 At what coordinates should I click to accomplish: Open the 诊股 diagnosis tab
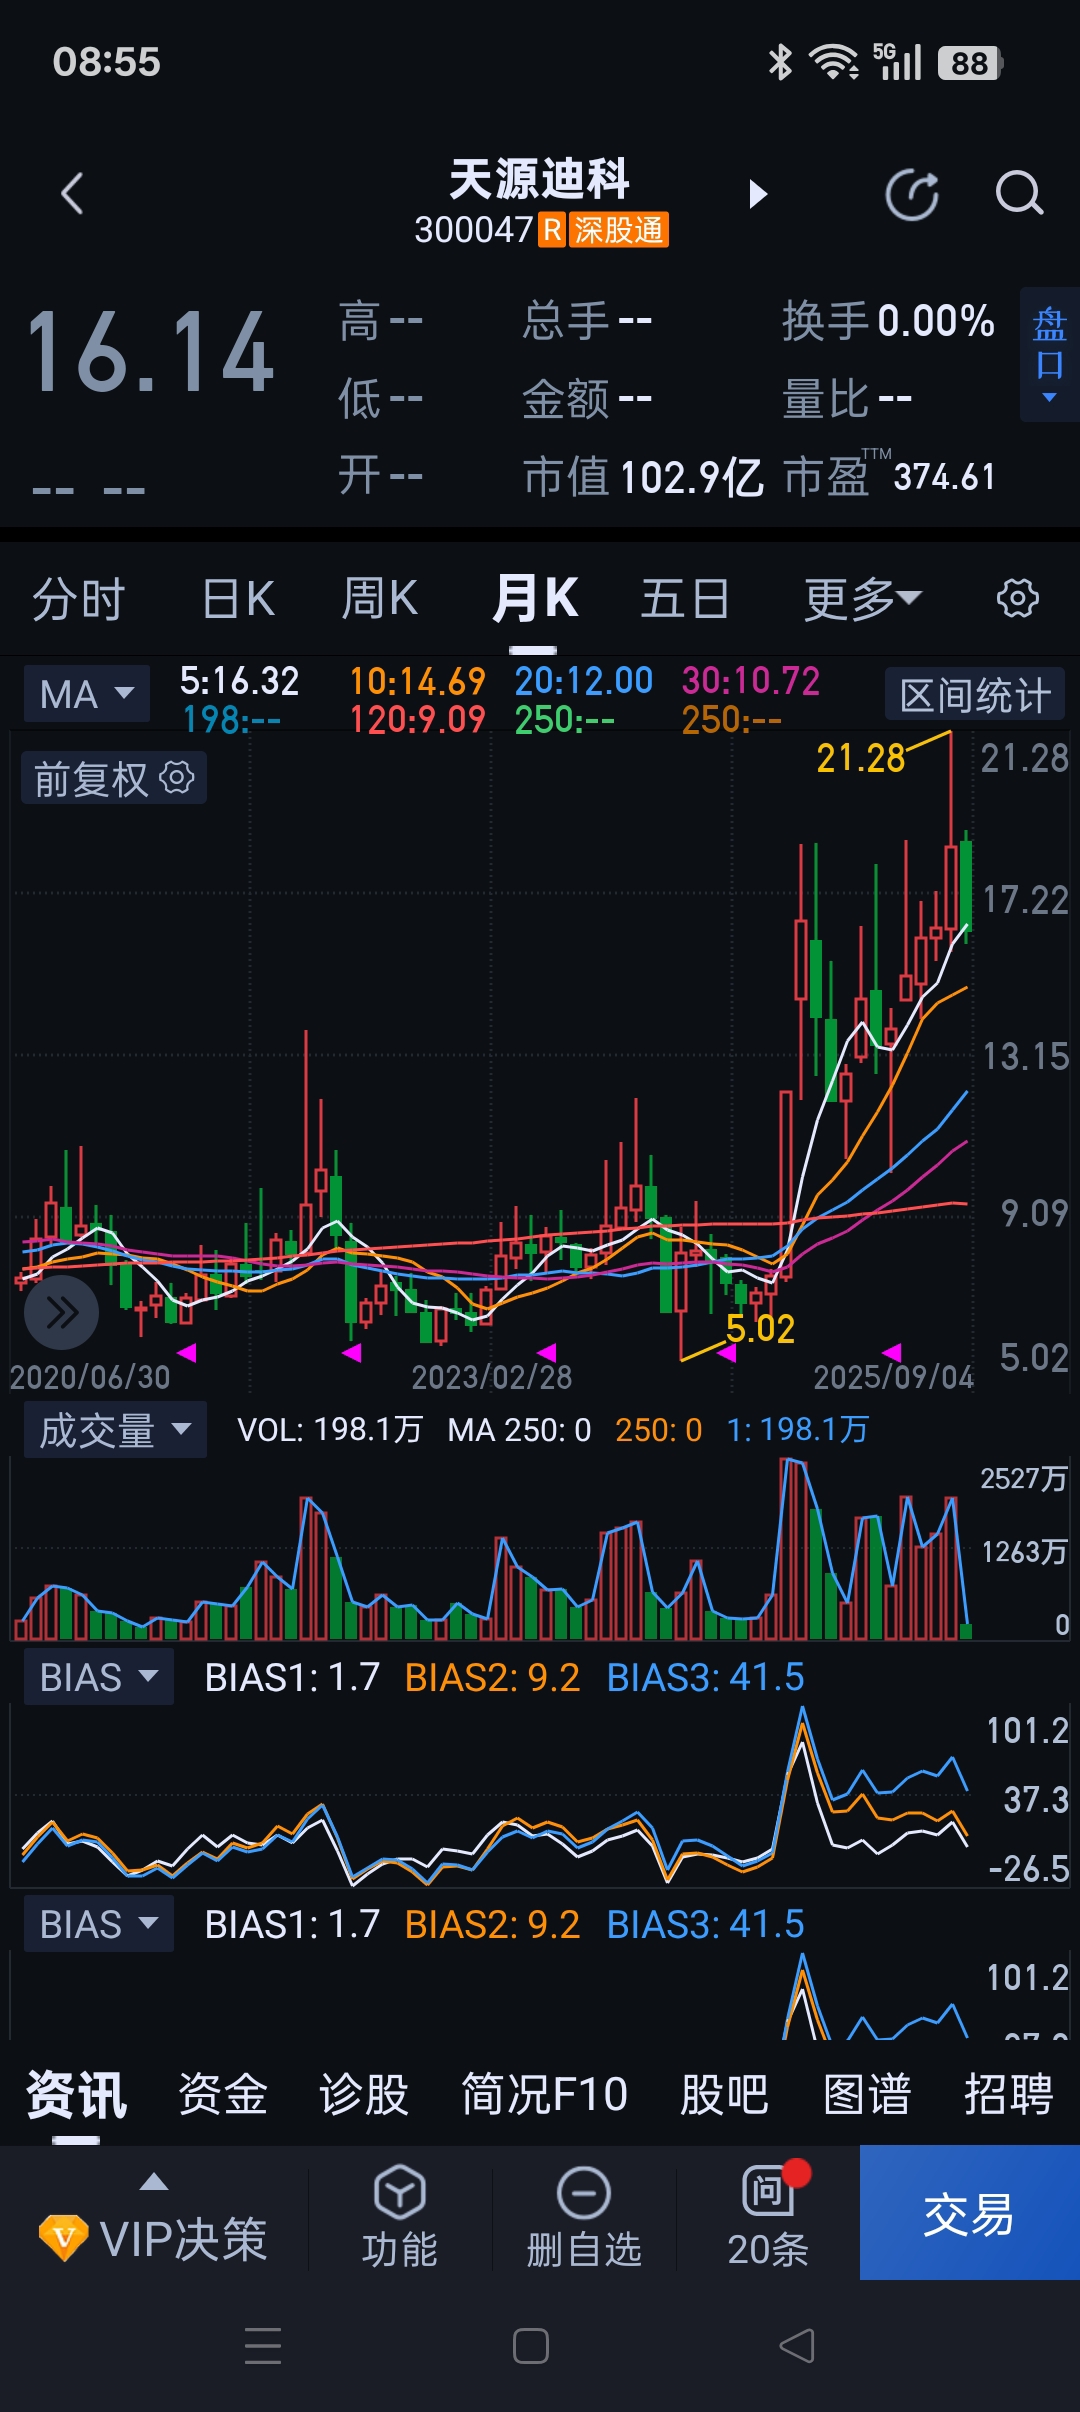364,2094
